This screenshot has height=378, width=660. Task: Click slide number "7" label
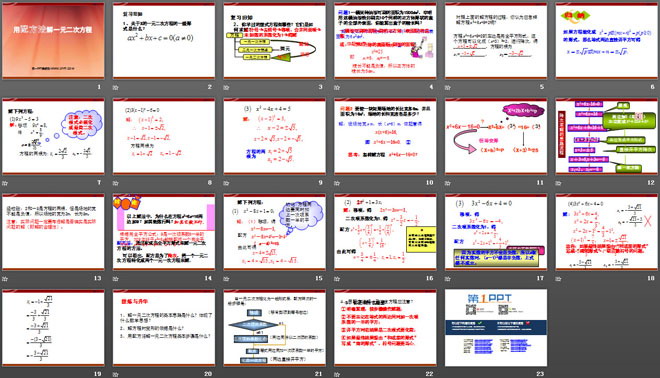(99, 183)
